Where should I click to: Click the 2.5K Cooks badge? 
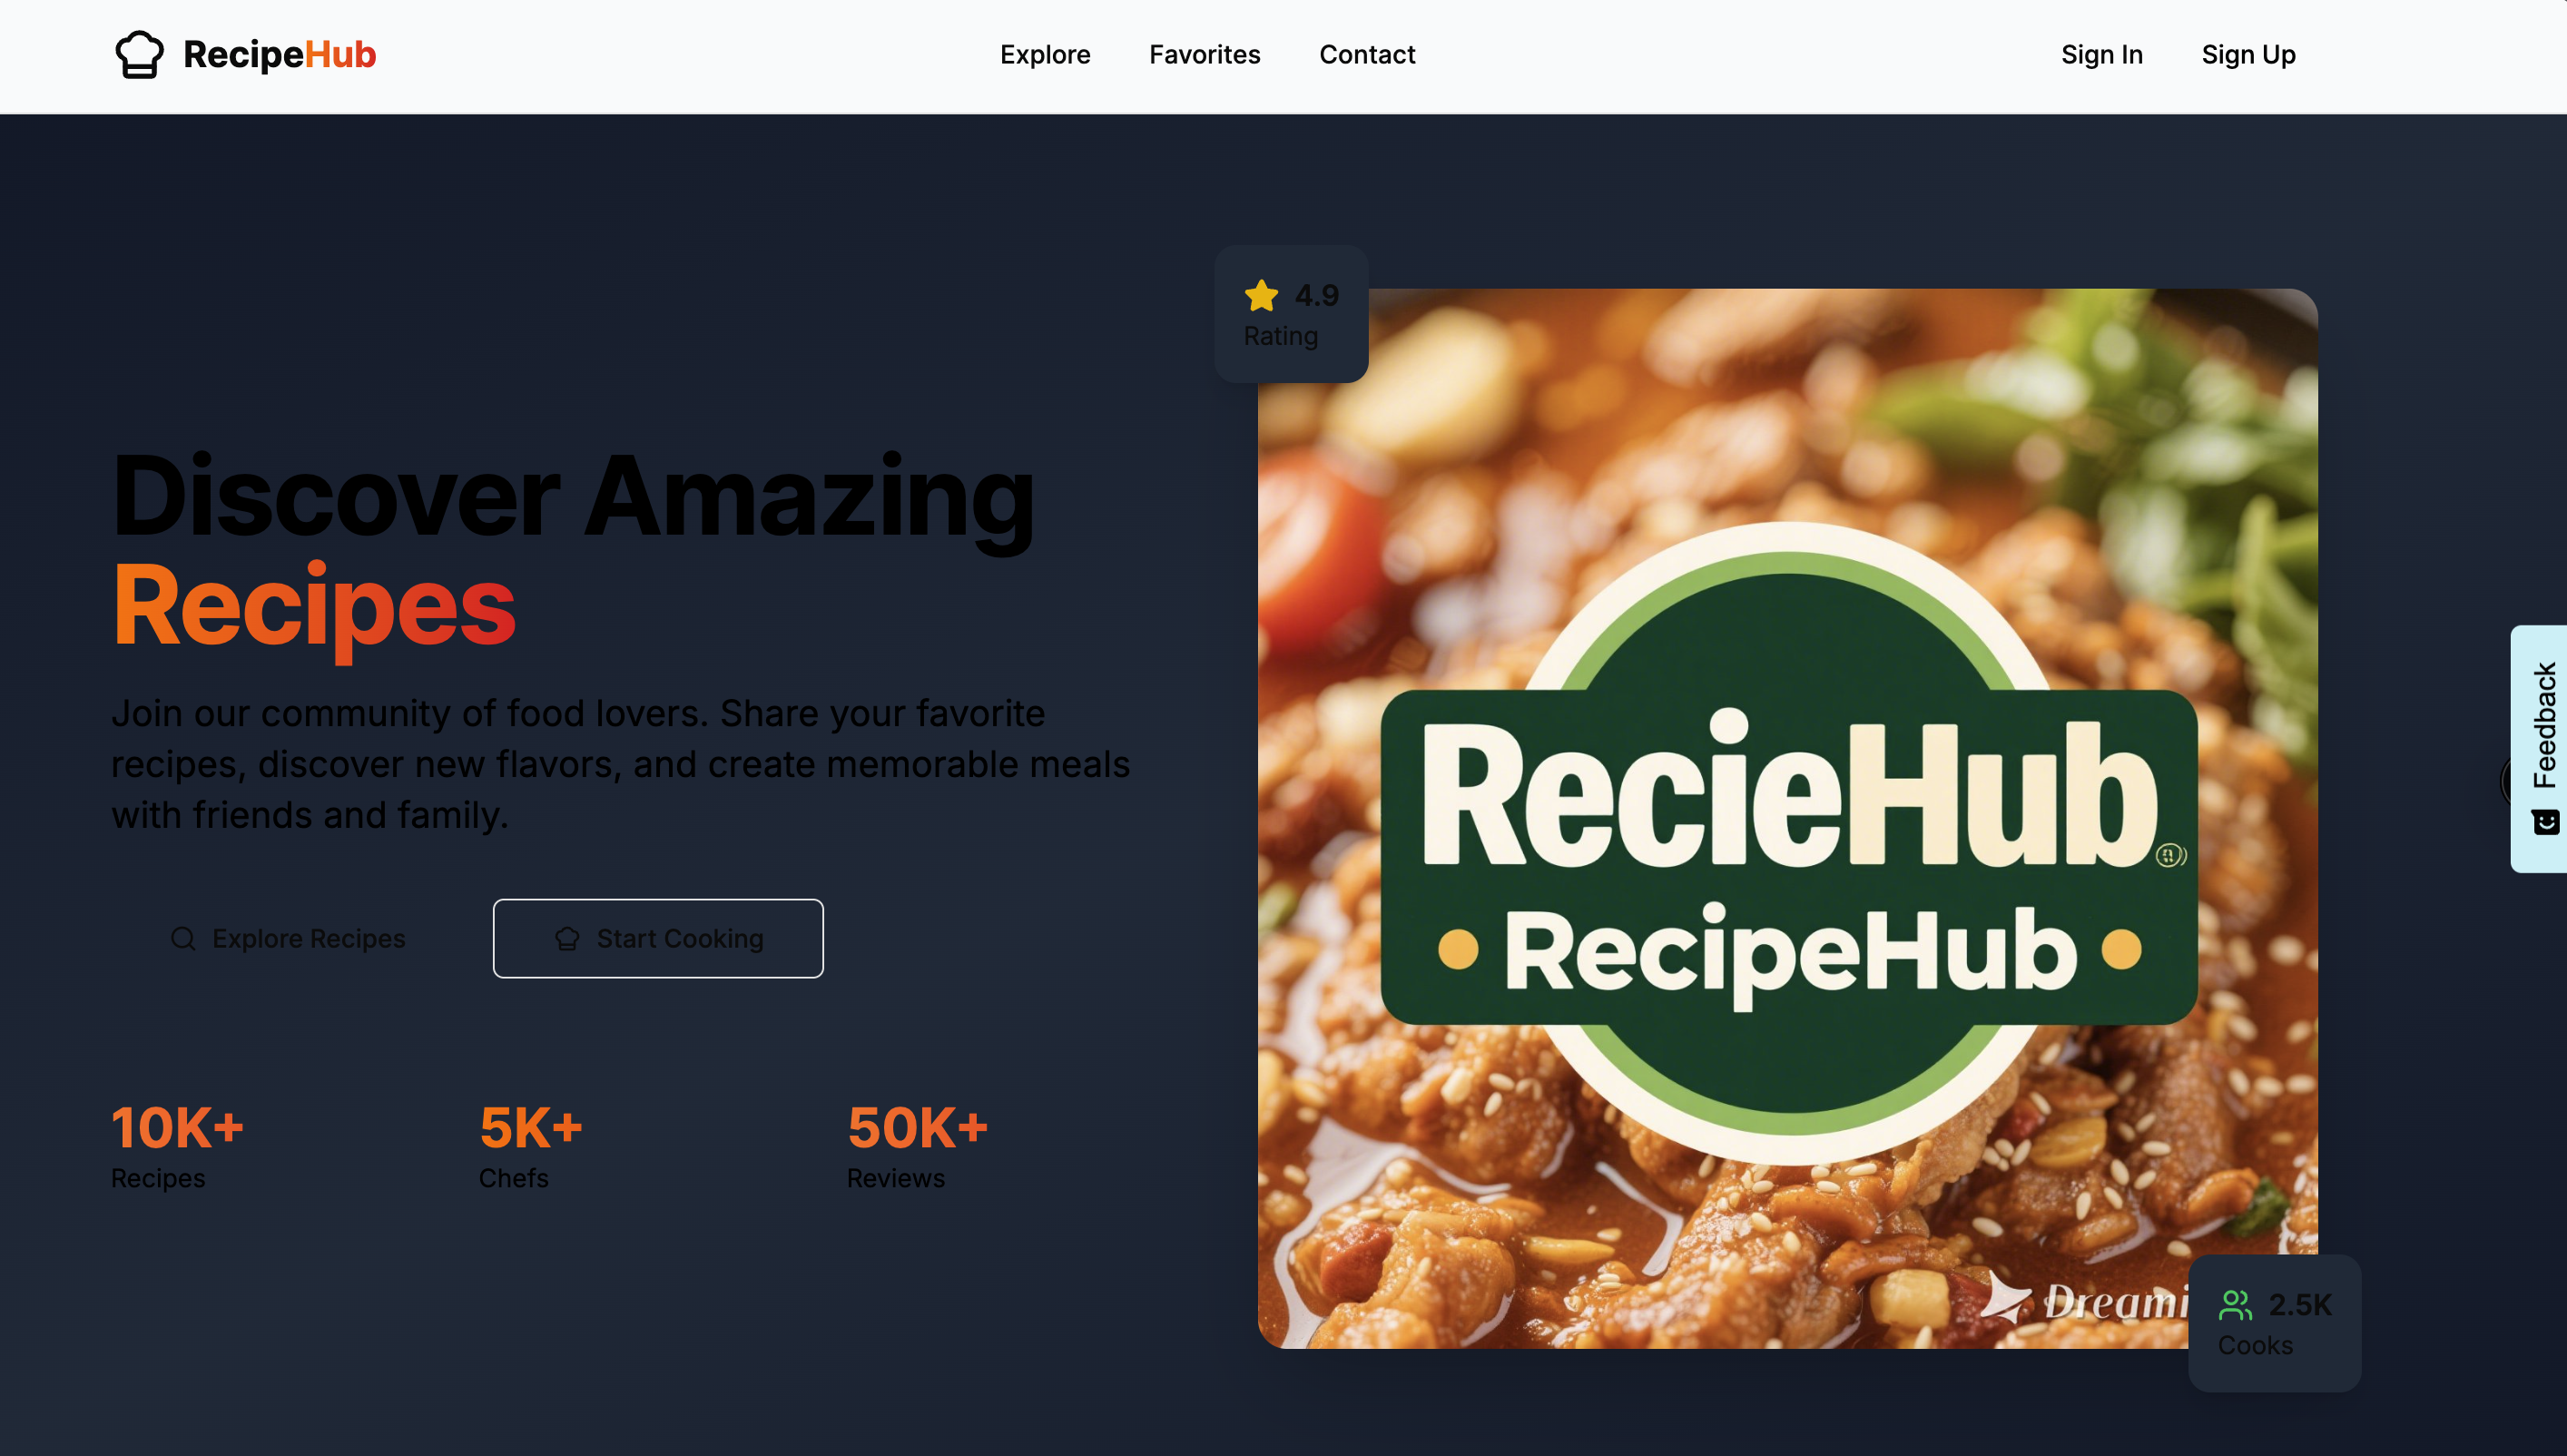[2274, 1323]
